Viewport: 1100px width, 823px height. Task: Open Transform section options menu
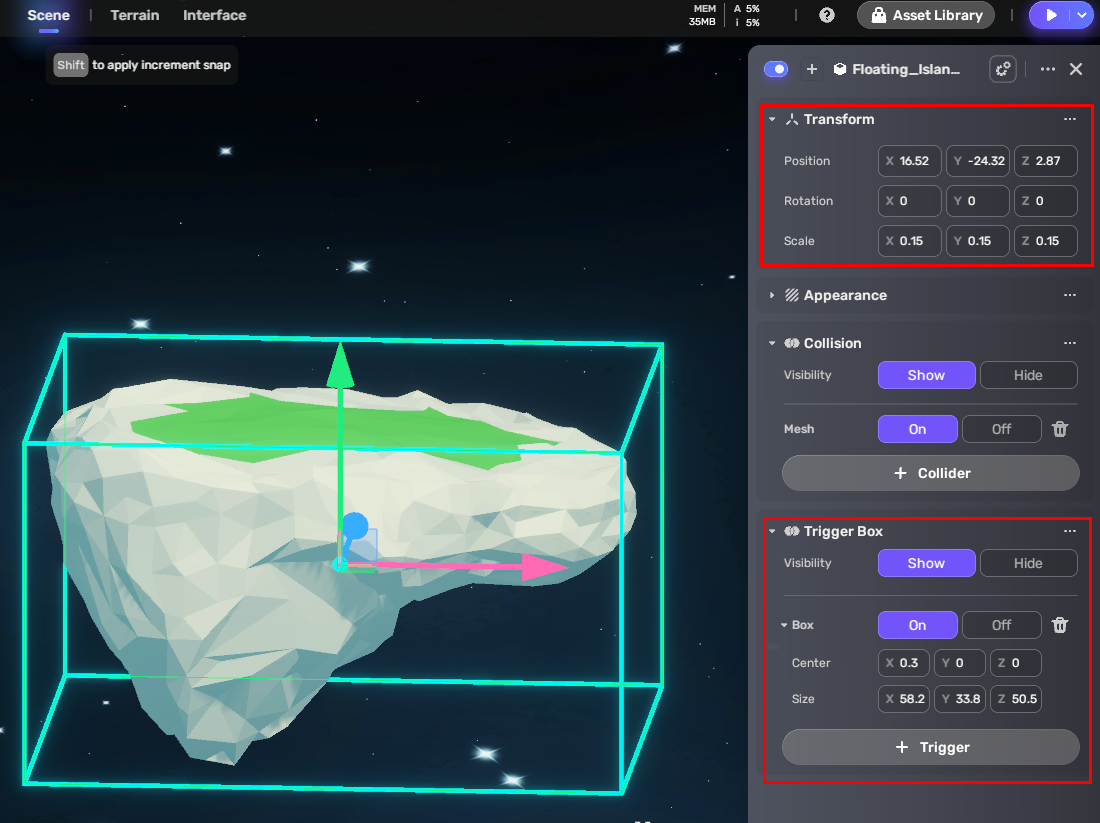click(1070, 119)
